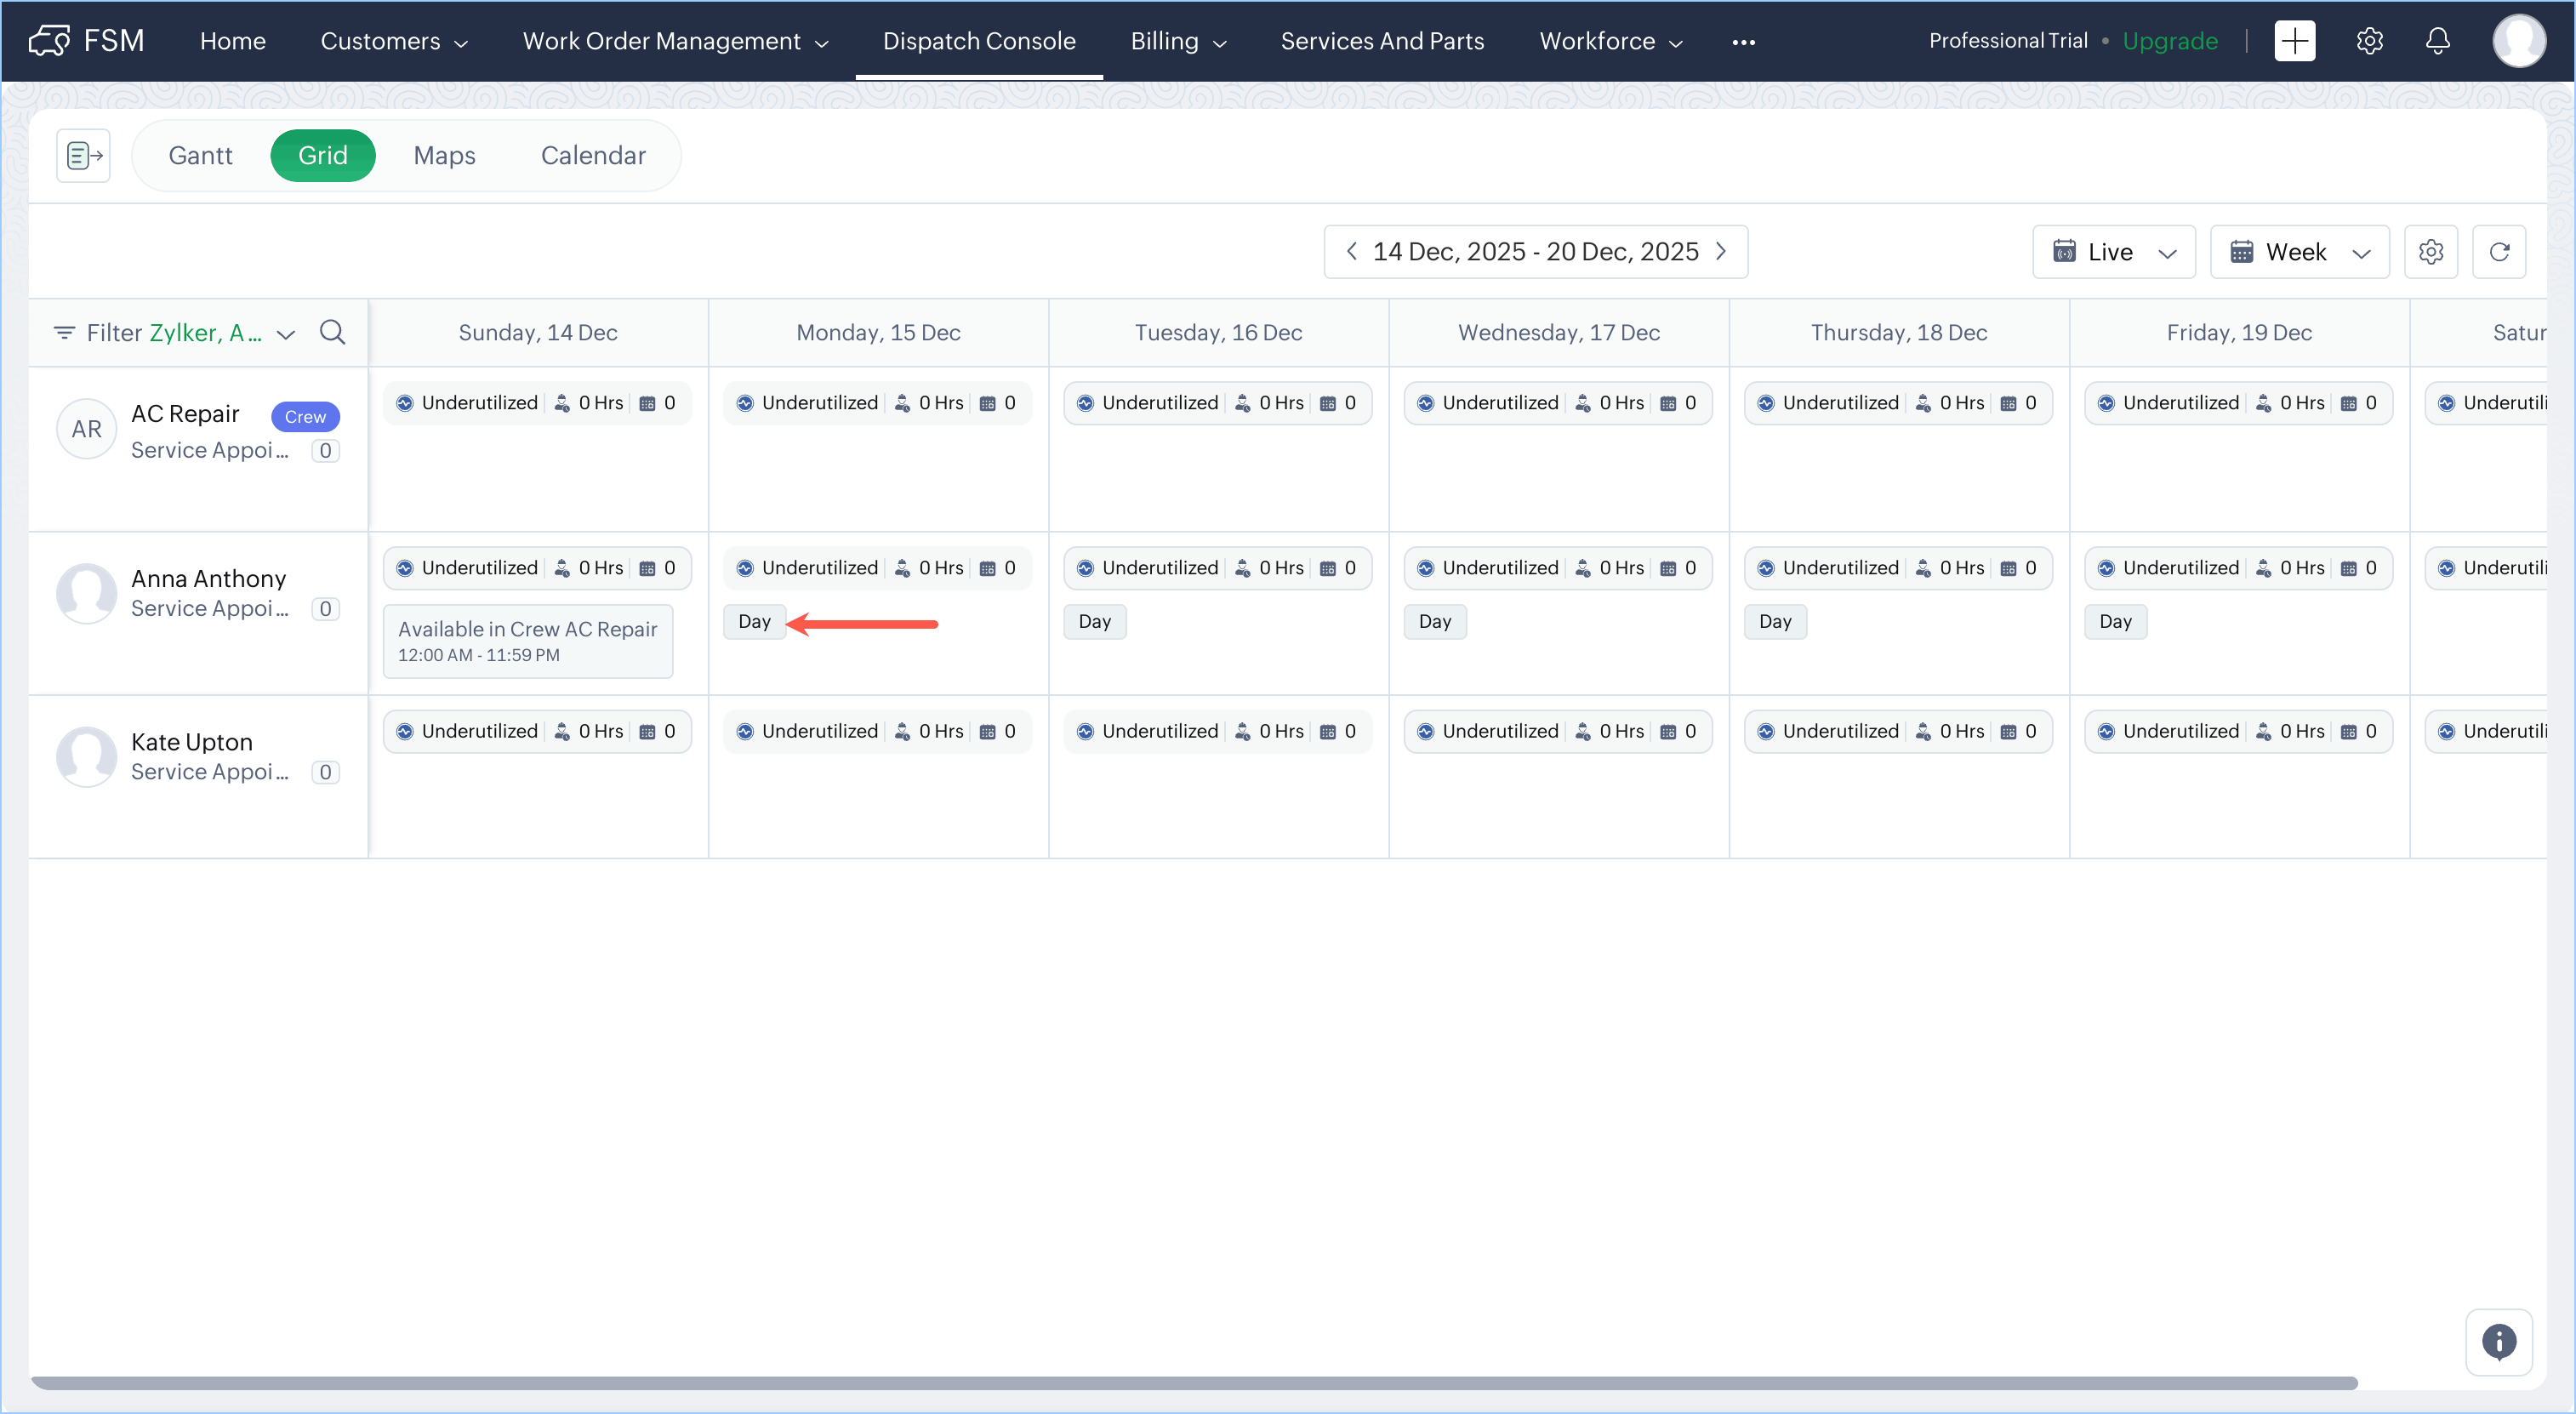Click the collapse side panel icon
Image resolution: width=2576 pixels, height=1414 pixels.
[x=83, y=155]
